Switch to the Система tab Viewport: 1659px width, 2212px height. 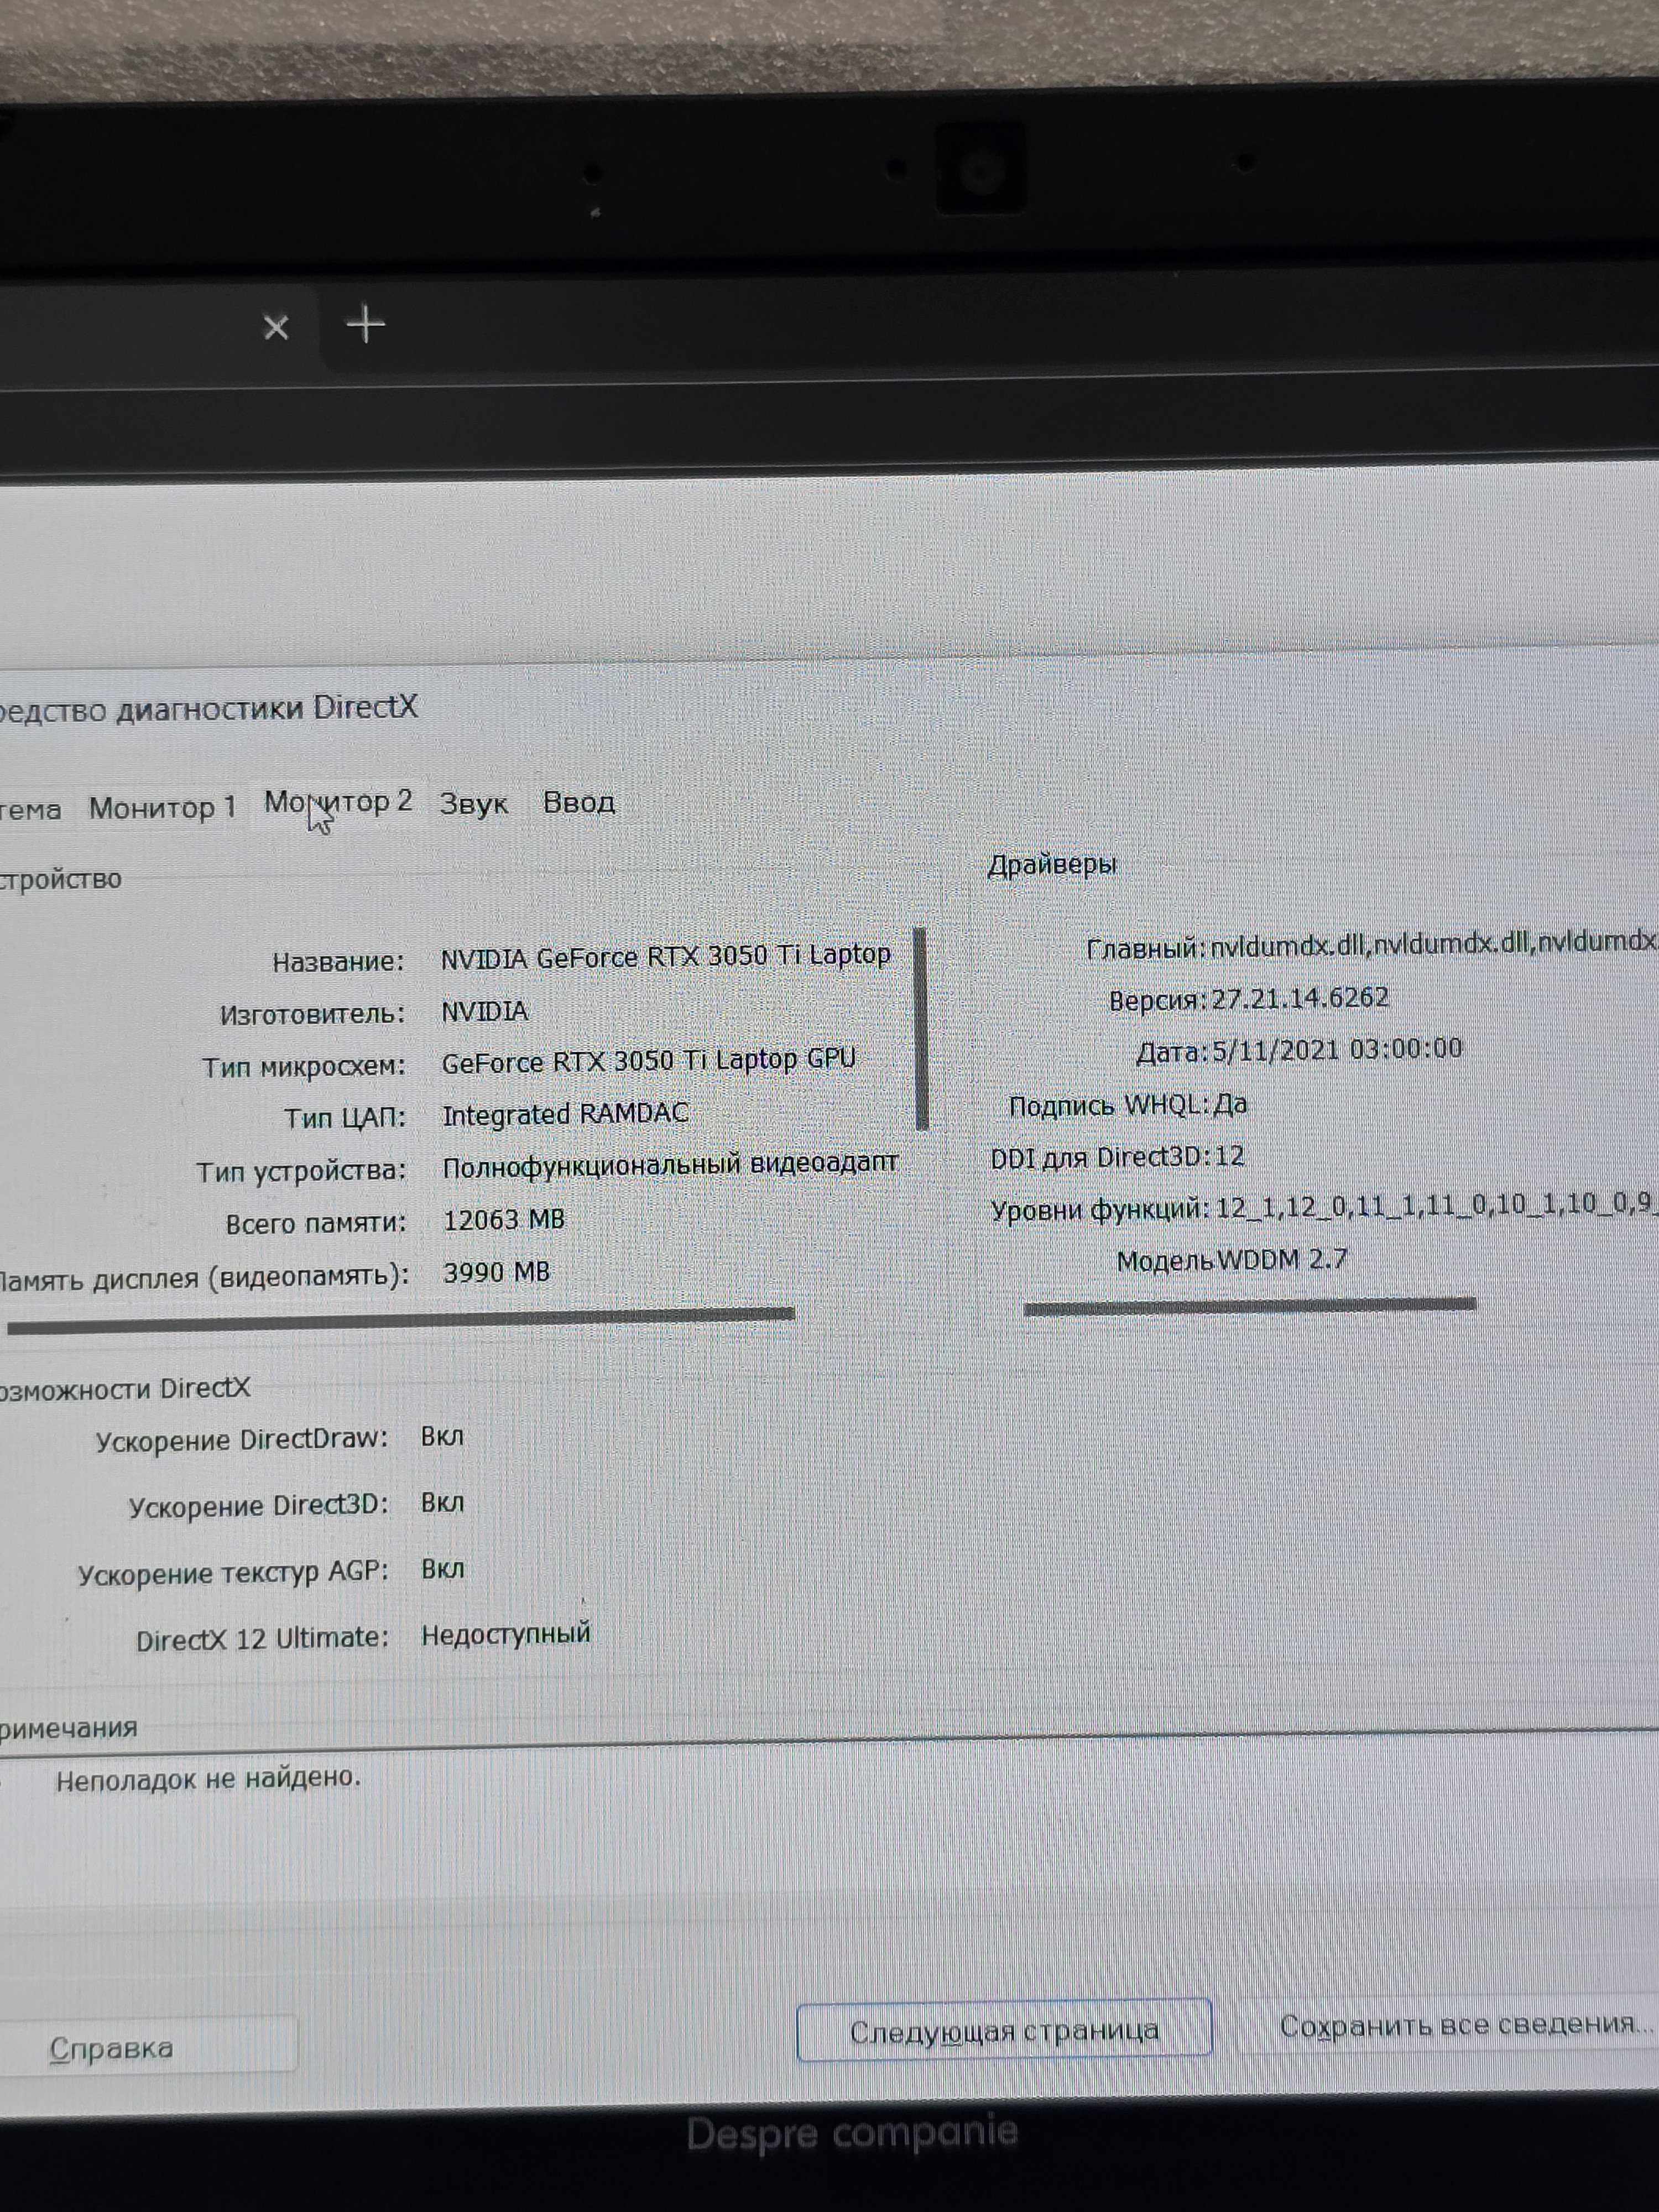click(30, 810)
